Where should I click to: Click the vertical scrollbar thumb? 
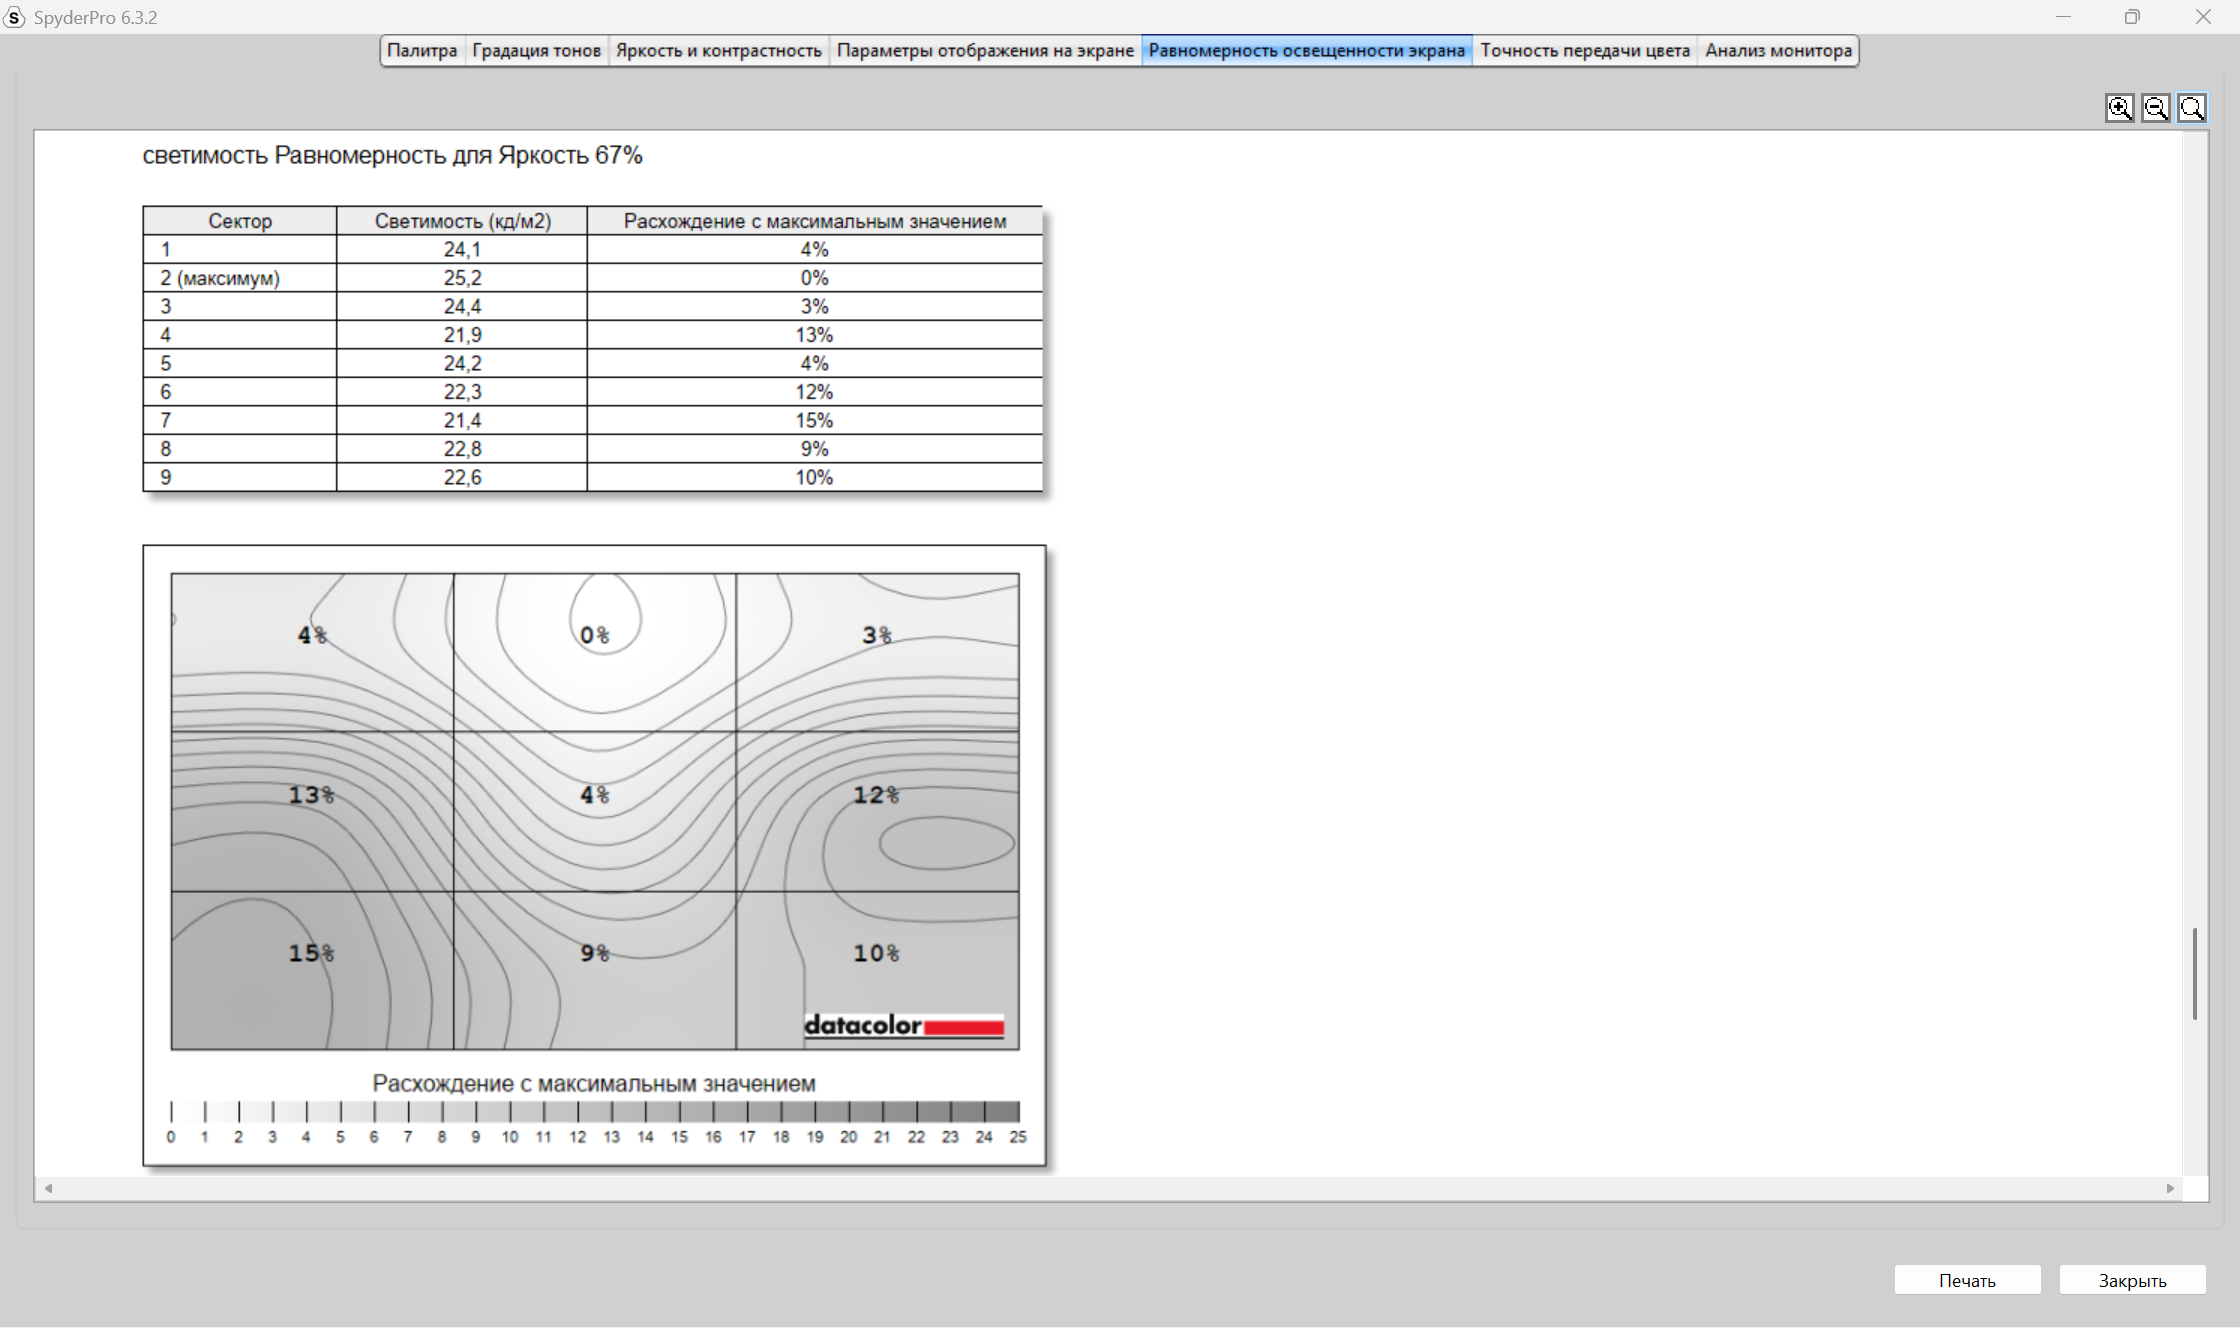point(2195,973)
